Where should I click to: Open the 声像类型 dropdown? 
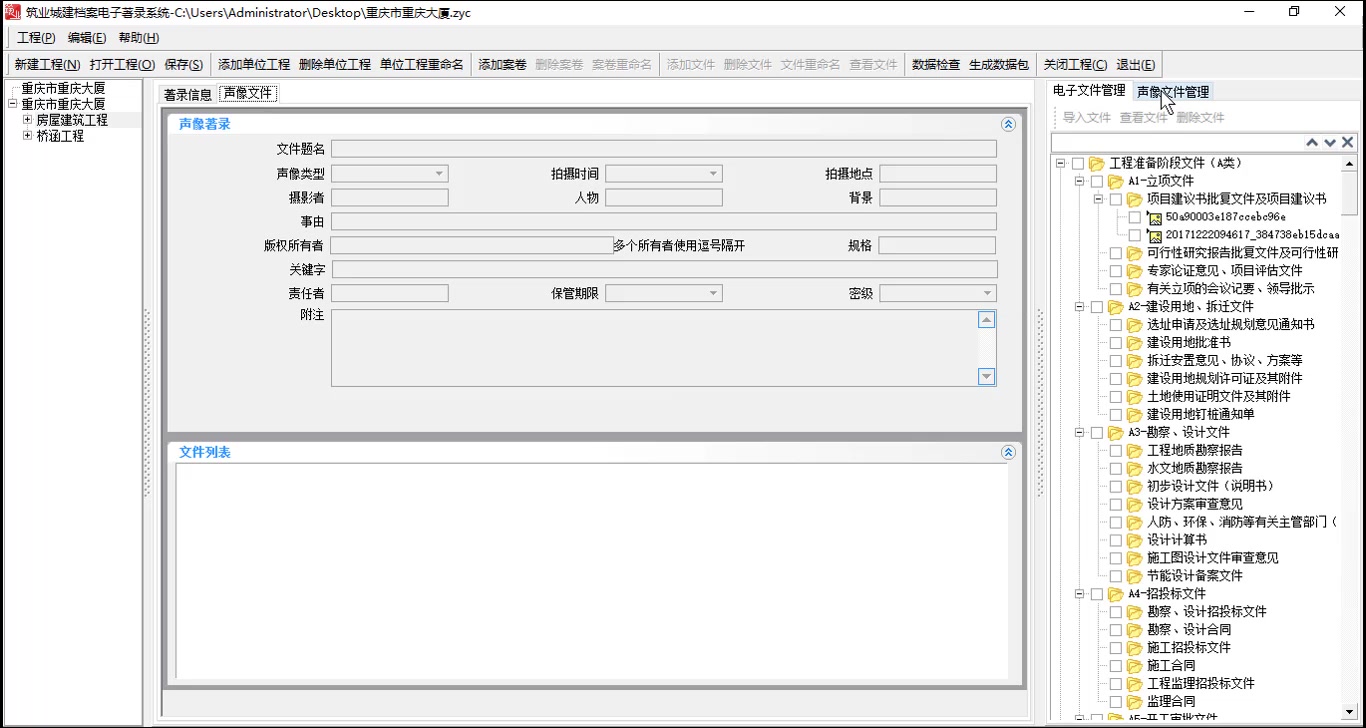click(x=439, y=173)
